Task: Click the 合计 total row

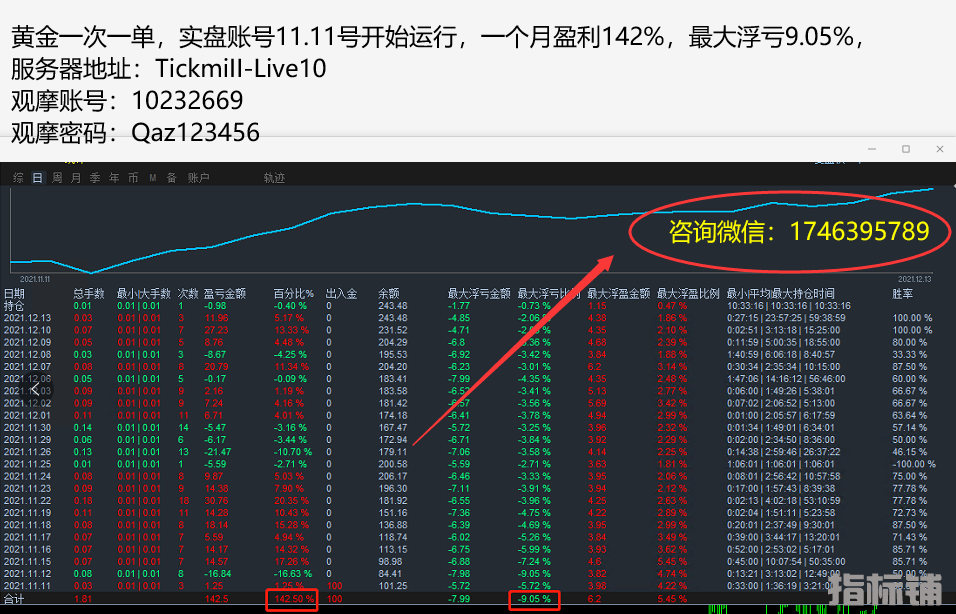Action: pos(15,599)
